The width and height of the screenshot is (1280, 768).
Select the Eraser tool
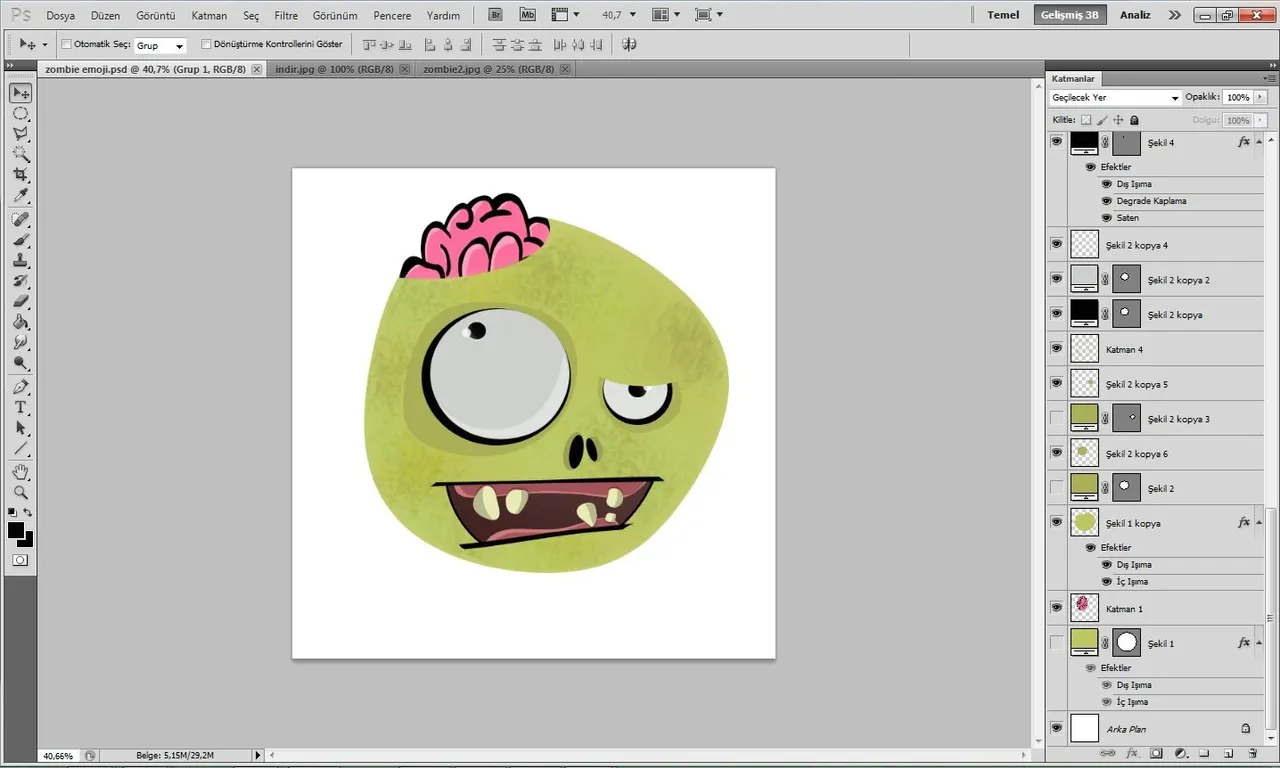[x=20, y=301]
